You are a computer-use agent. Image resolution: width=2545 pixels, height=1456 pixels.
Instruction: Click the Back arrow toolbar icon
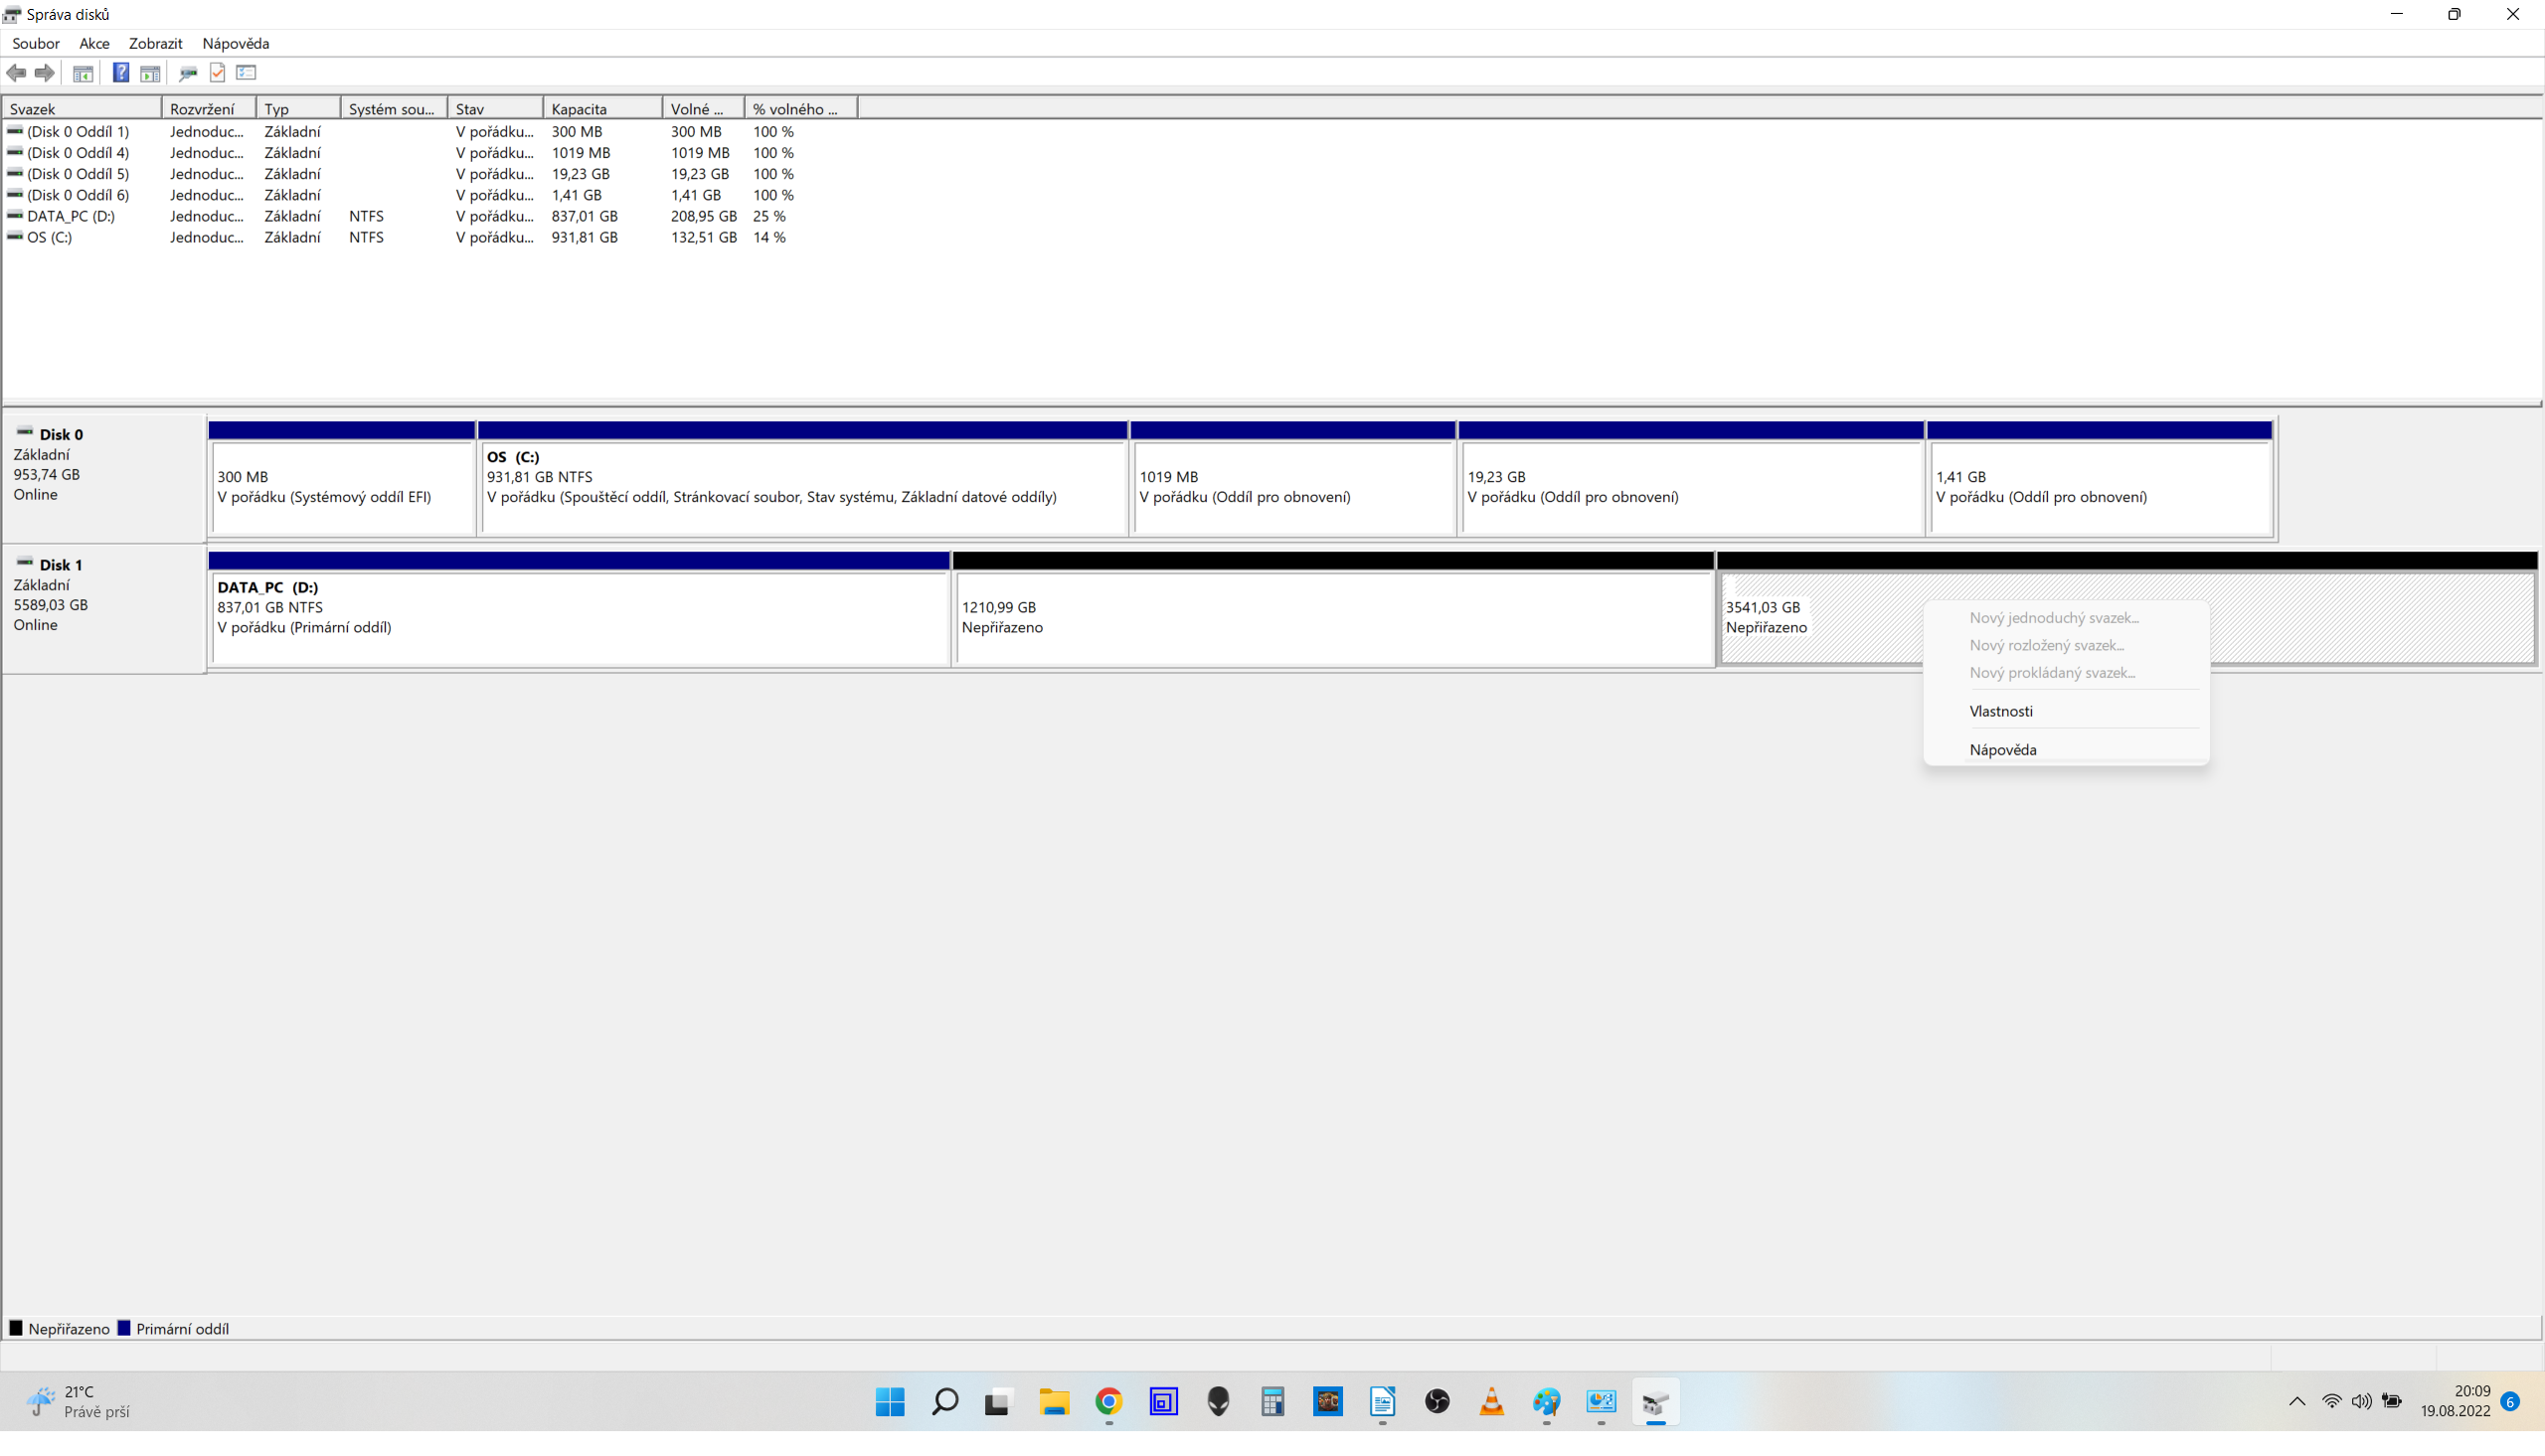coord(16,73)
